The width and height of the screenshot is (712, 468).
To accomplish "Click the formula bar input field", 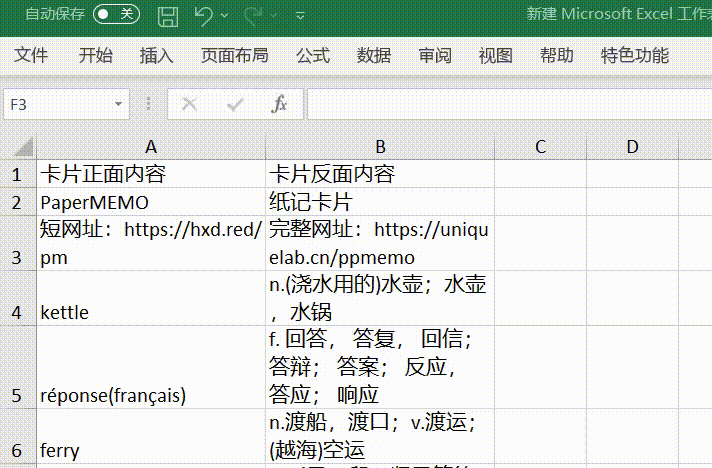I will pyautogui.click(x=509, y=104).
